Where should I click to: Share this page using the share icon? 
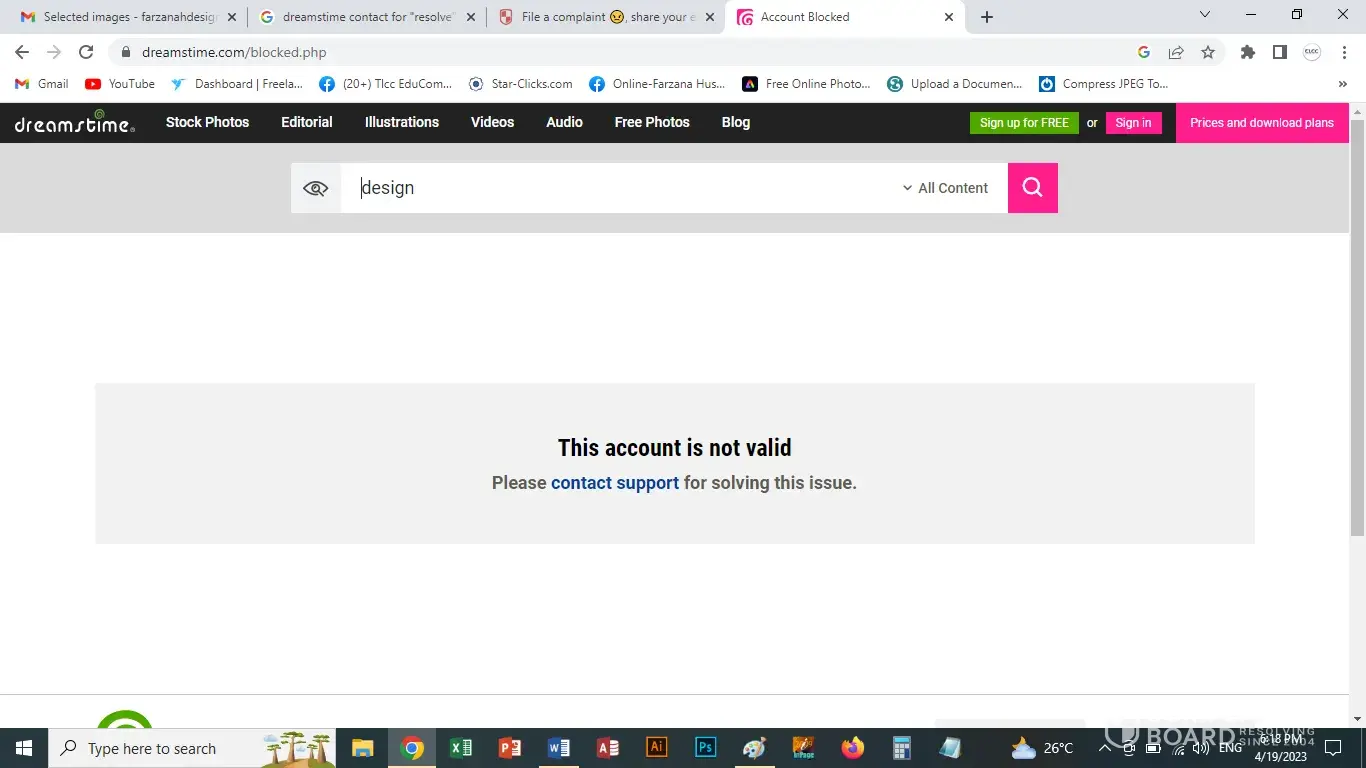(x=1176, y=52)
